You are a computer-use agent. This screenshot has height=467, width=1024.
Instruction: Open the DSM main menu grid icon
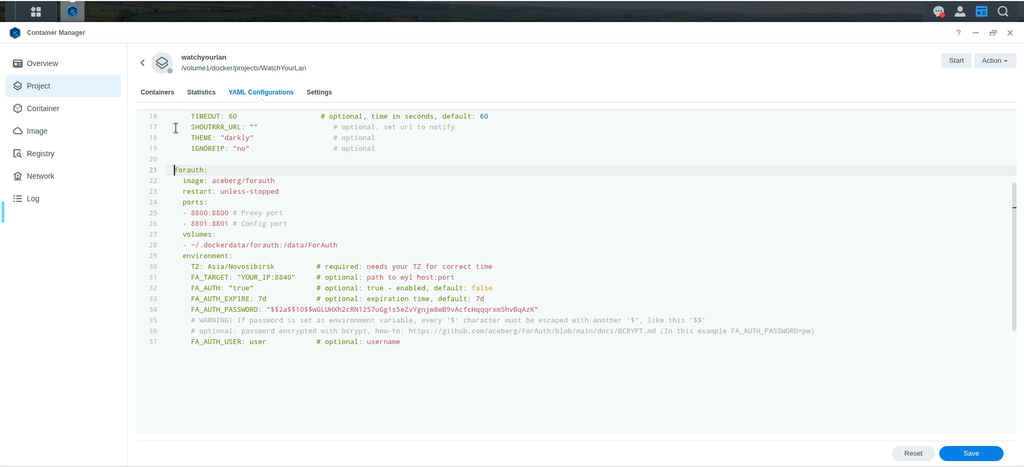point(36,11)
